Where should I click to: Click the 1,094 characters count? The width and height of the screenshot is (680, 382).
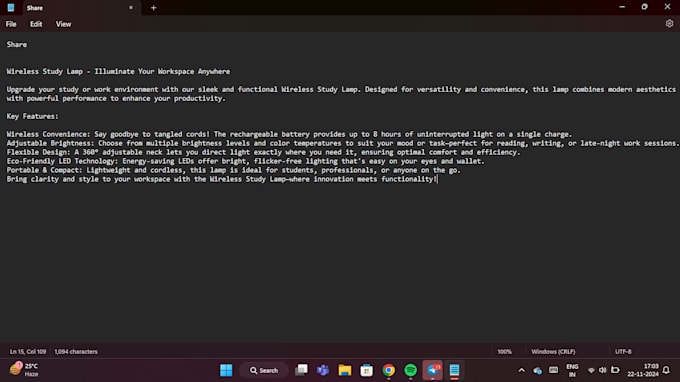(x=76, y=352)
